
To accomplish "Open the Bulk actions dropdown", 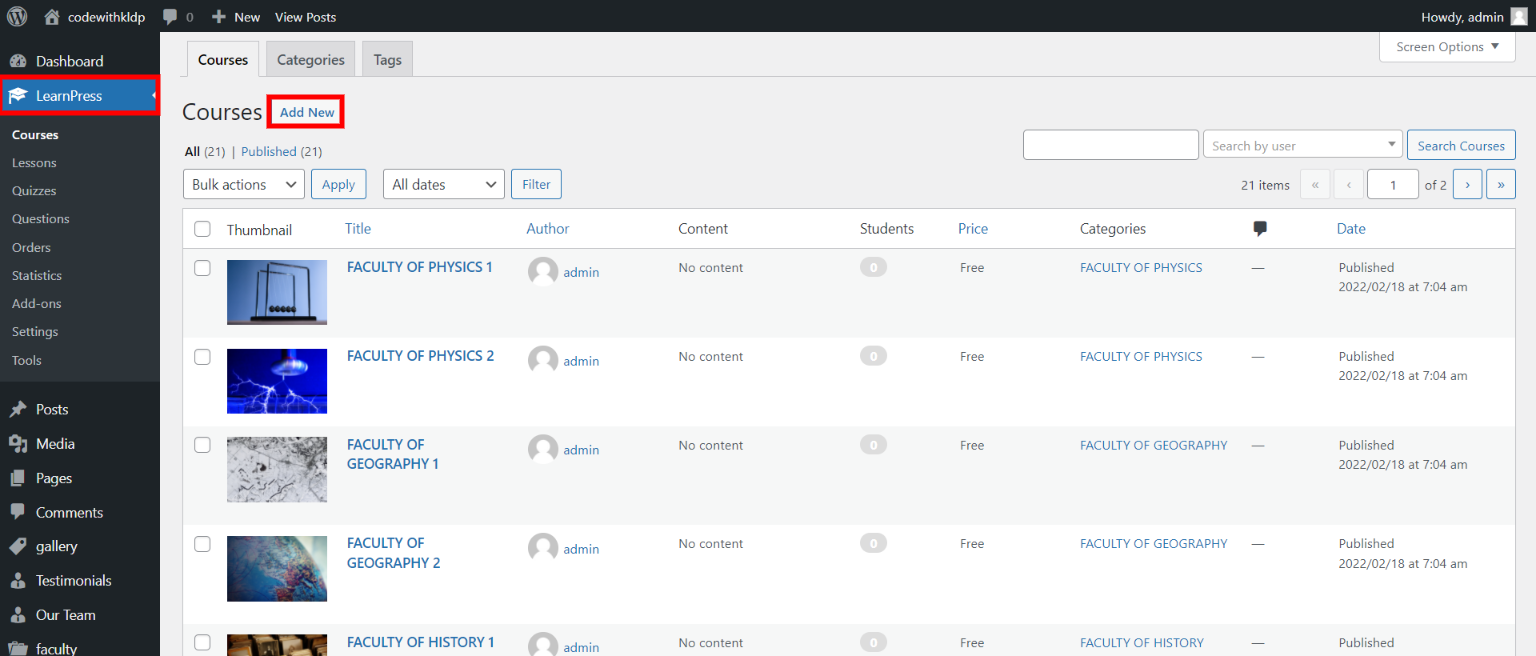I will point(243,184).
